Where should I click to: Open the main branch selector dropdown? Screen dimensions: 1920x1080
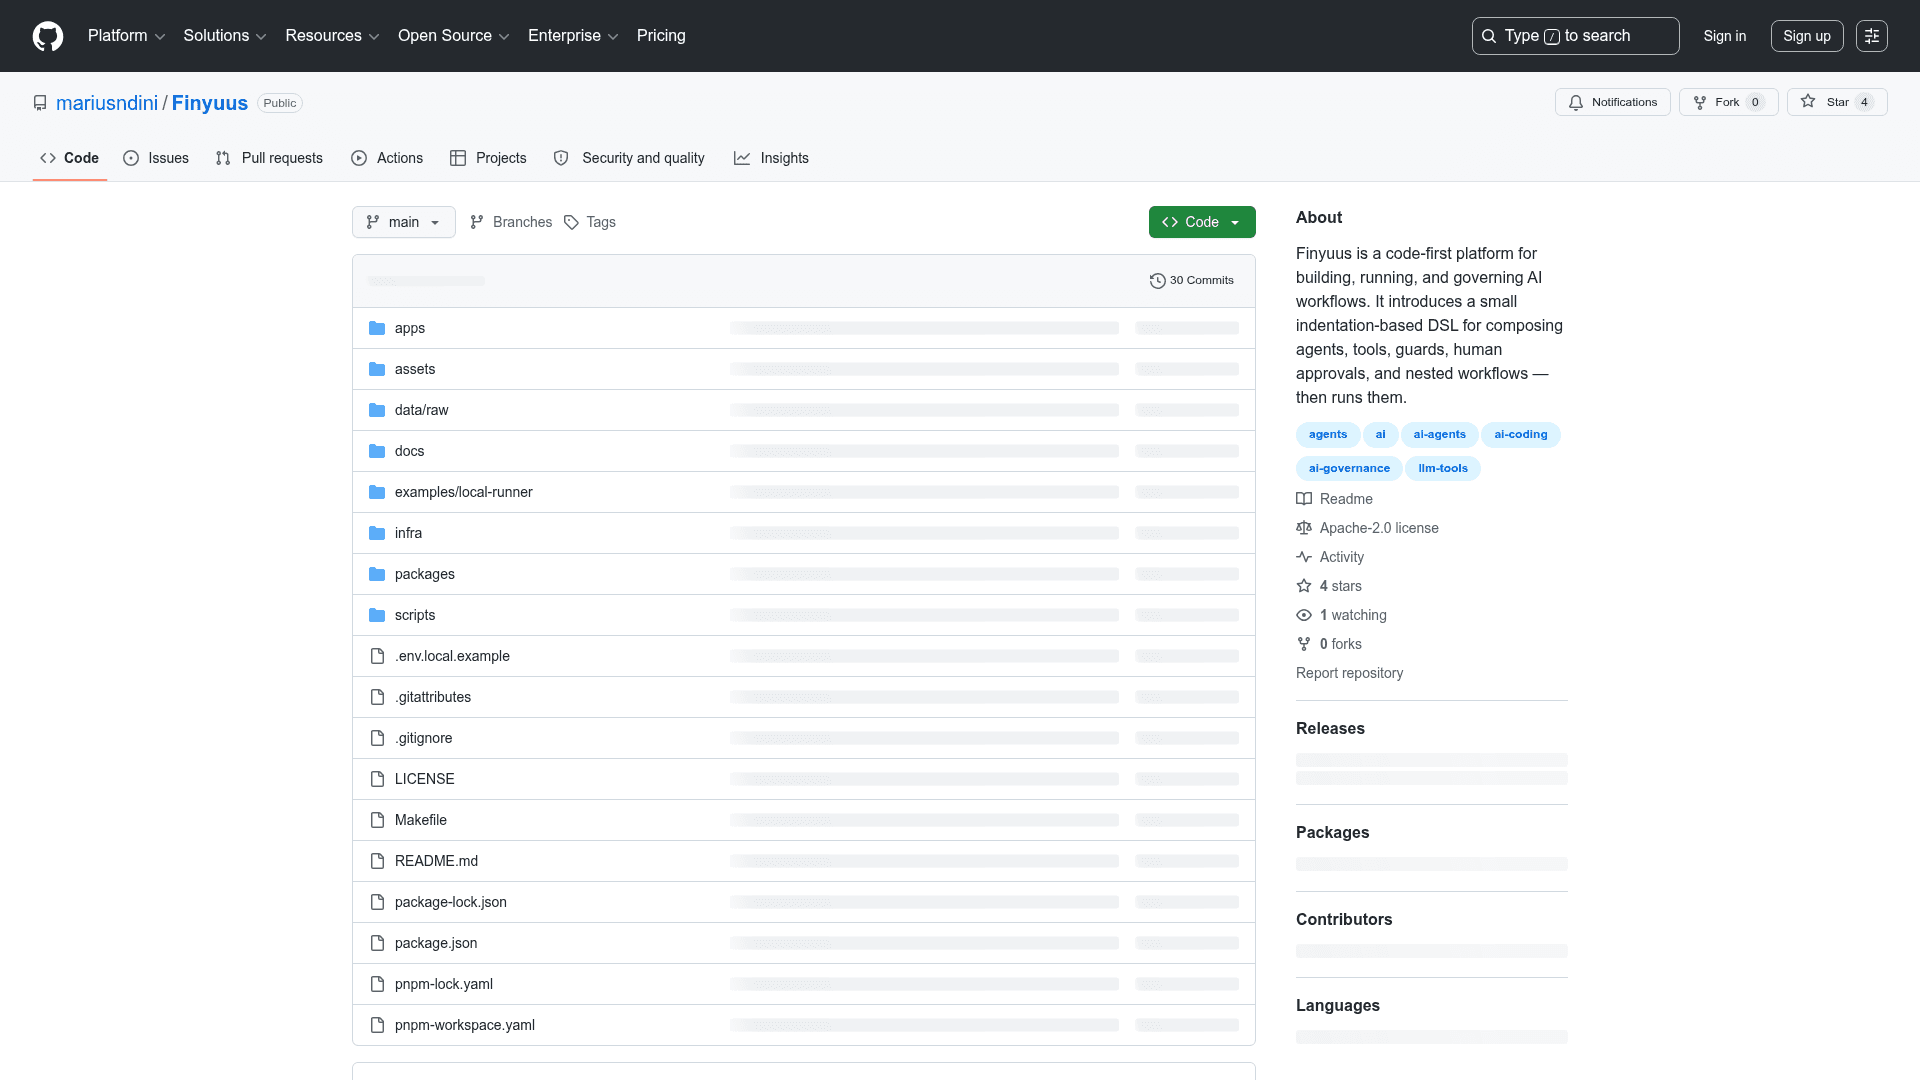coord(404,222)
